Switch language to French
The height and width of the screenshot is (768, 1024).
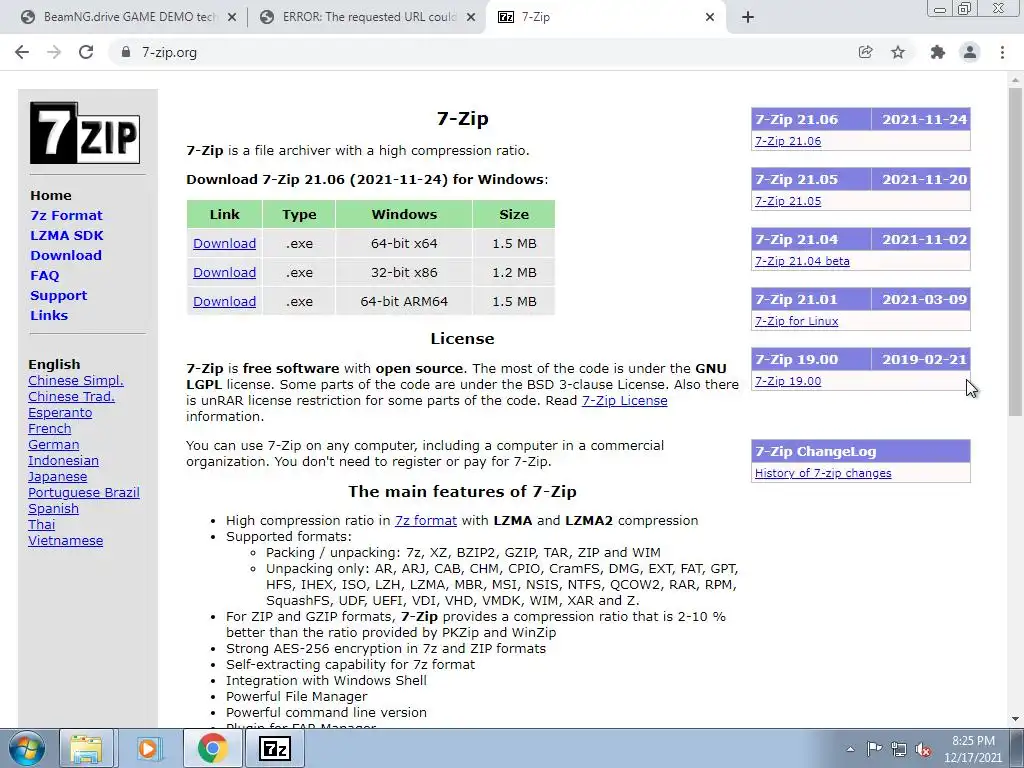pyautogui.click(x=50, y=428)
